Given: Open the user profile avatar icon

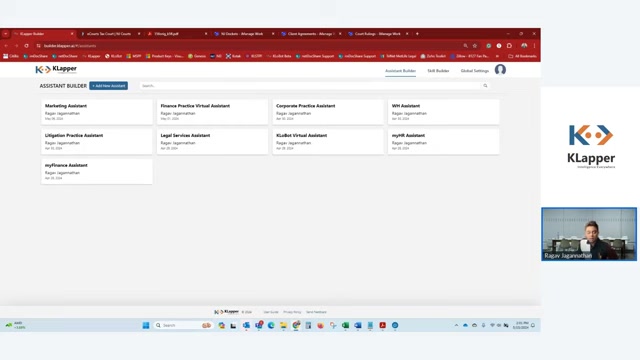Looking at the screenshot, I should [500, 70].
